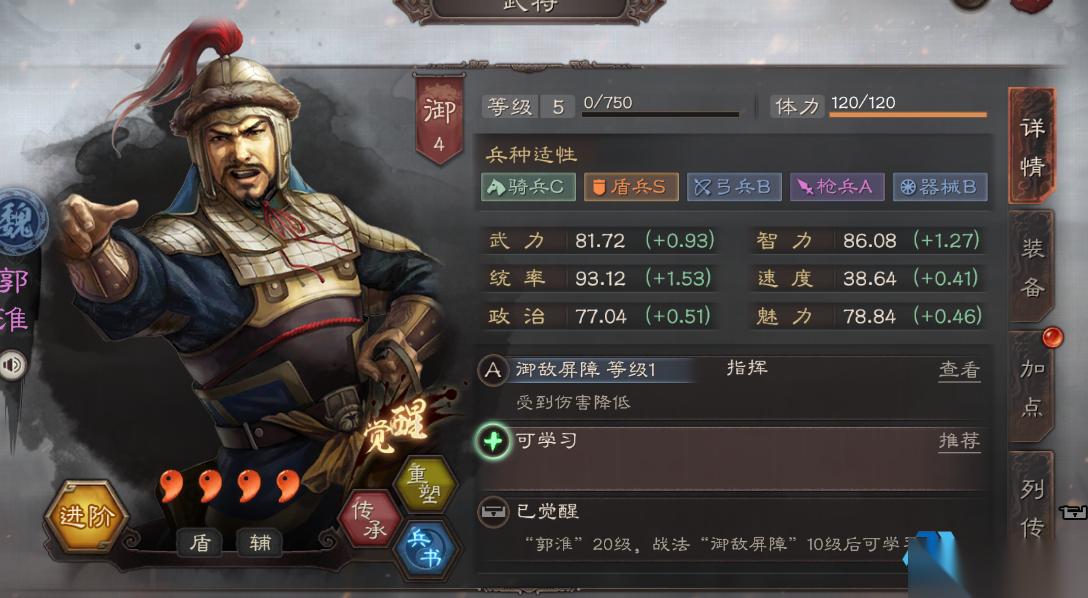Viewport: 1088px width, 598px height.
Task: Click the 推荐 skill link
Action: [x=959, y=441]
